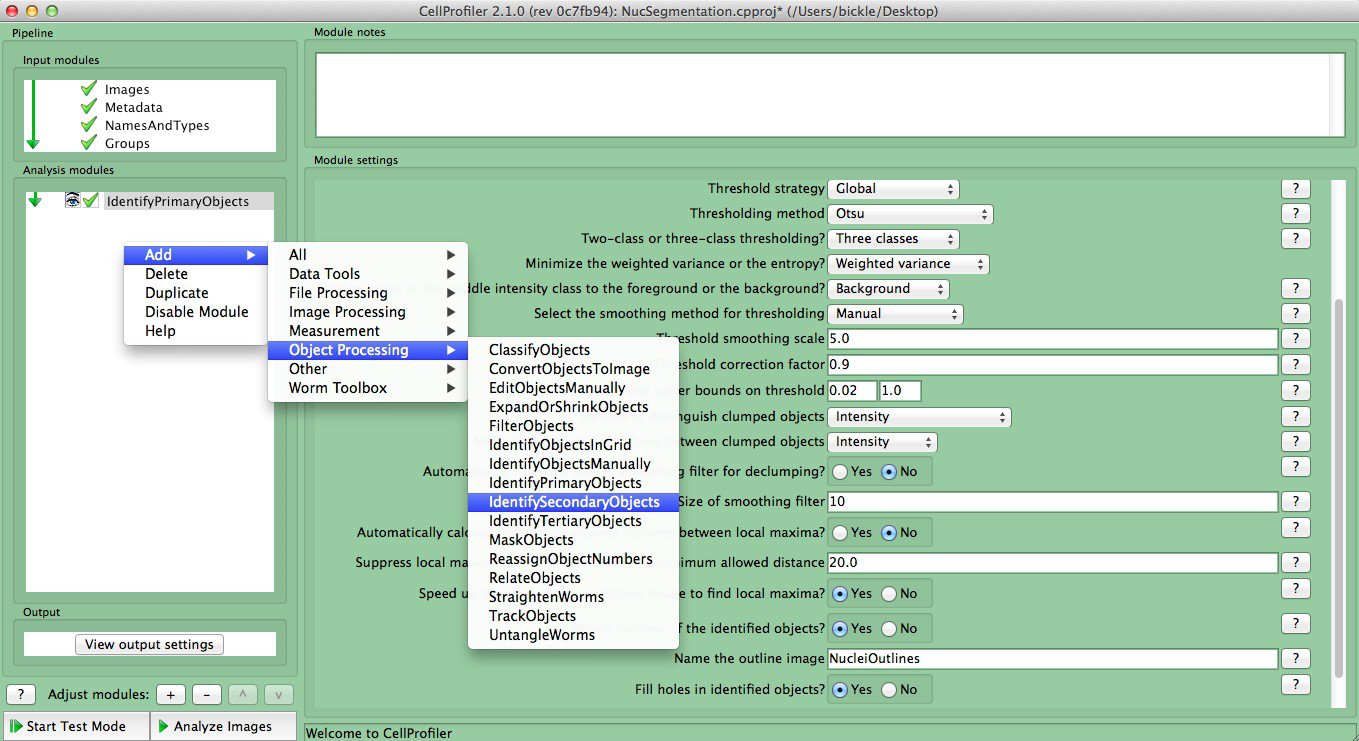Open help for Threshold strategy setting
Viewport: 1359px width, 741px height.
(x=1295, y=188)
